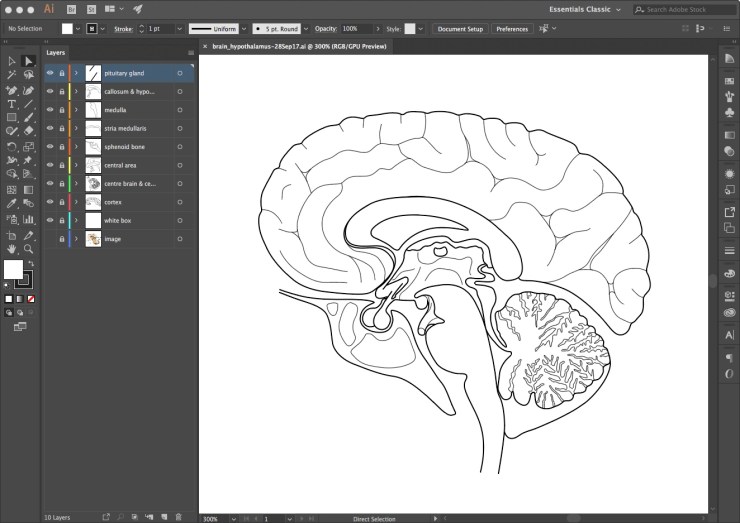Expand the sphenoid bone layer
Viewport: 740px width, 523px height.
76,147
